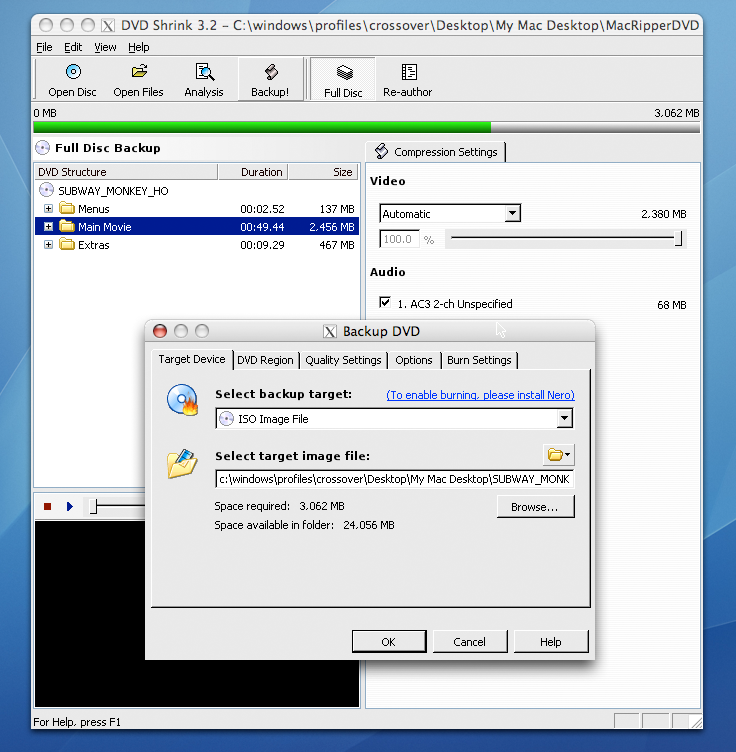Click the 00:02.52 duration of Menus
The height and width of the screenshot is (752, 736).
(262, 209)
